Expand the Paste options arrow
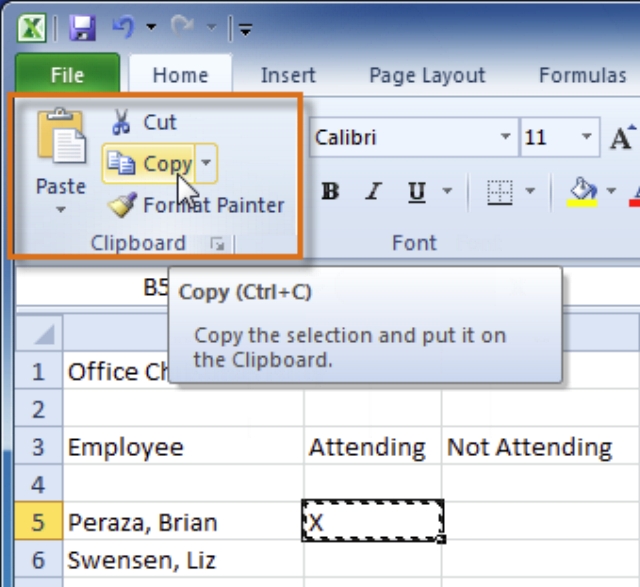This screenshot has width=640, height=587. (x=61, y=210)
